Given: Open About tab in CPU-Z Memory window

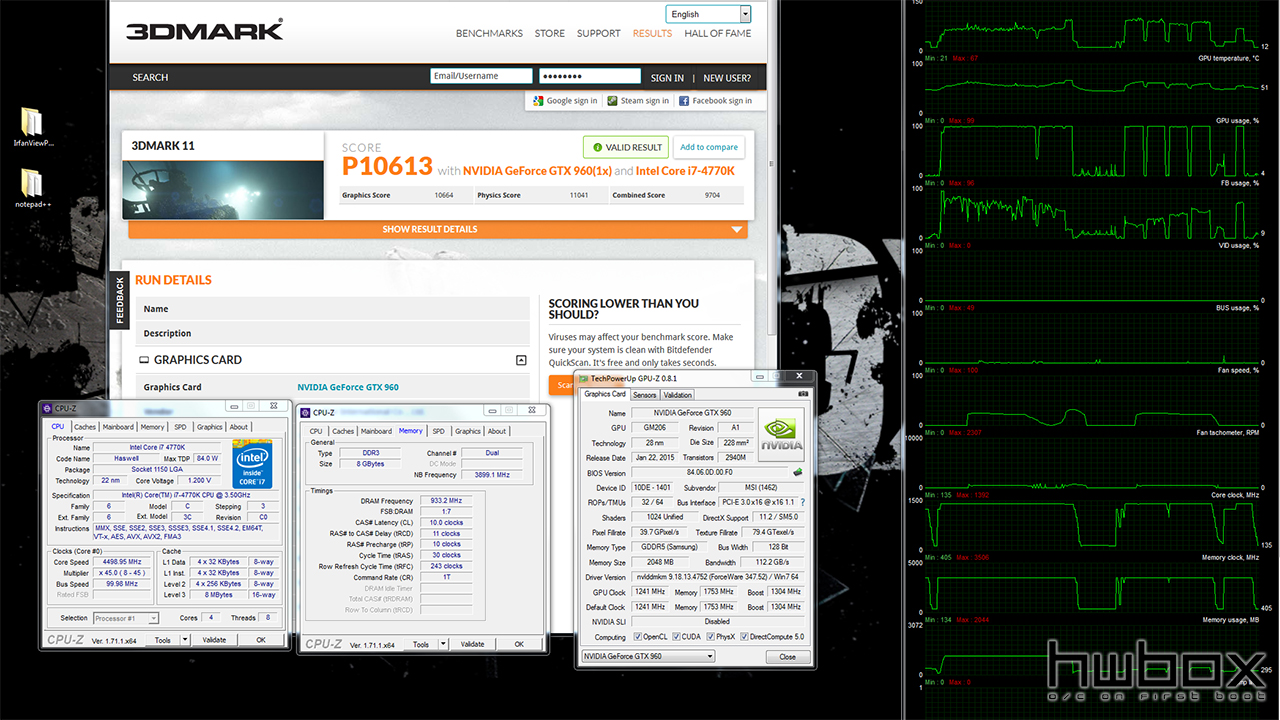Looking at the screenshot, I should [497, 431].
